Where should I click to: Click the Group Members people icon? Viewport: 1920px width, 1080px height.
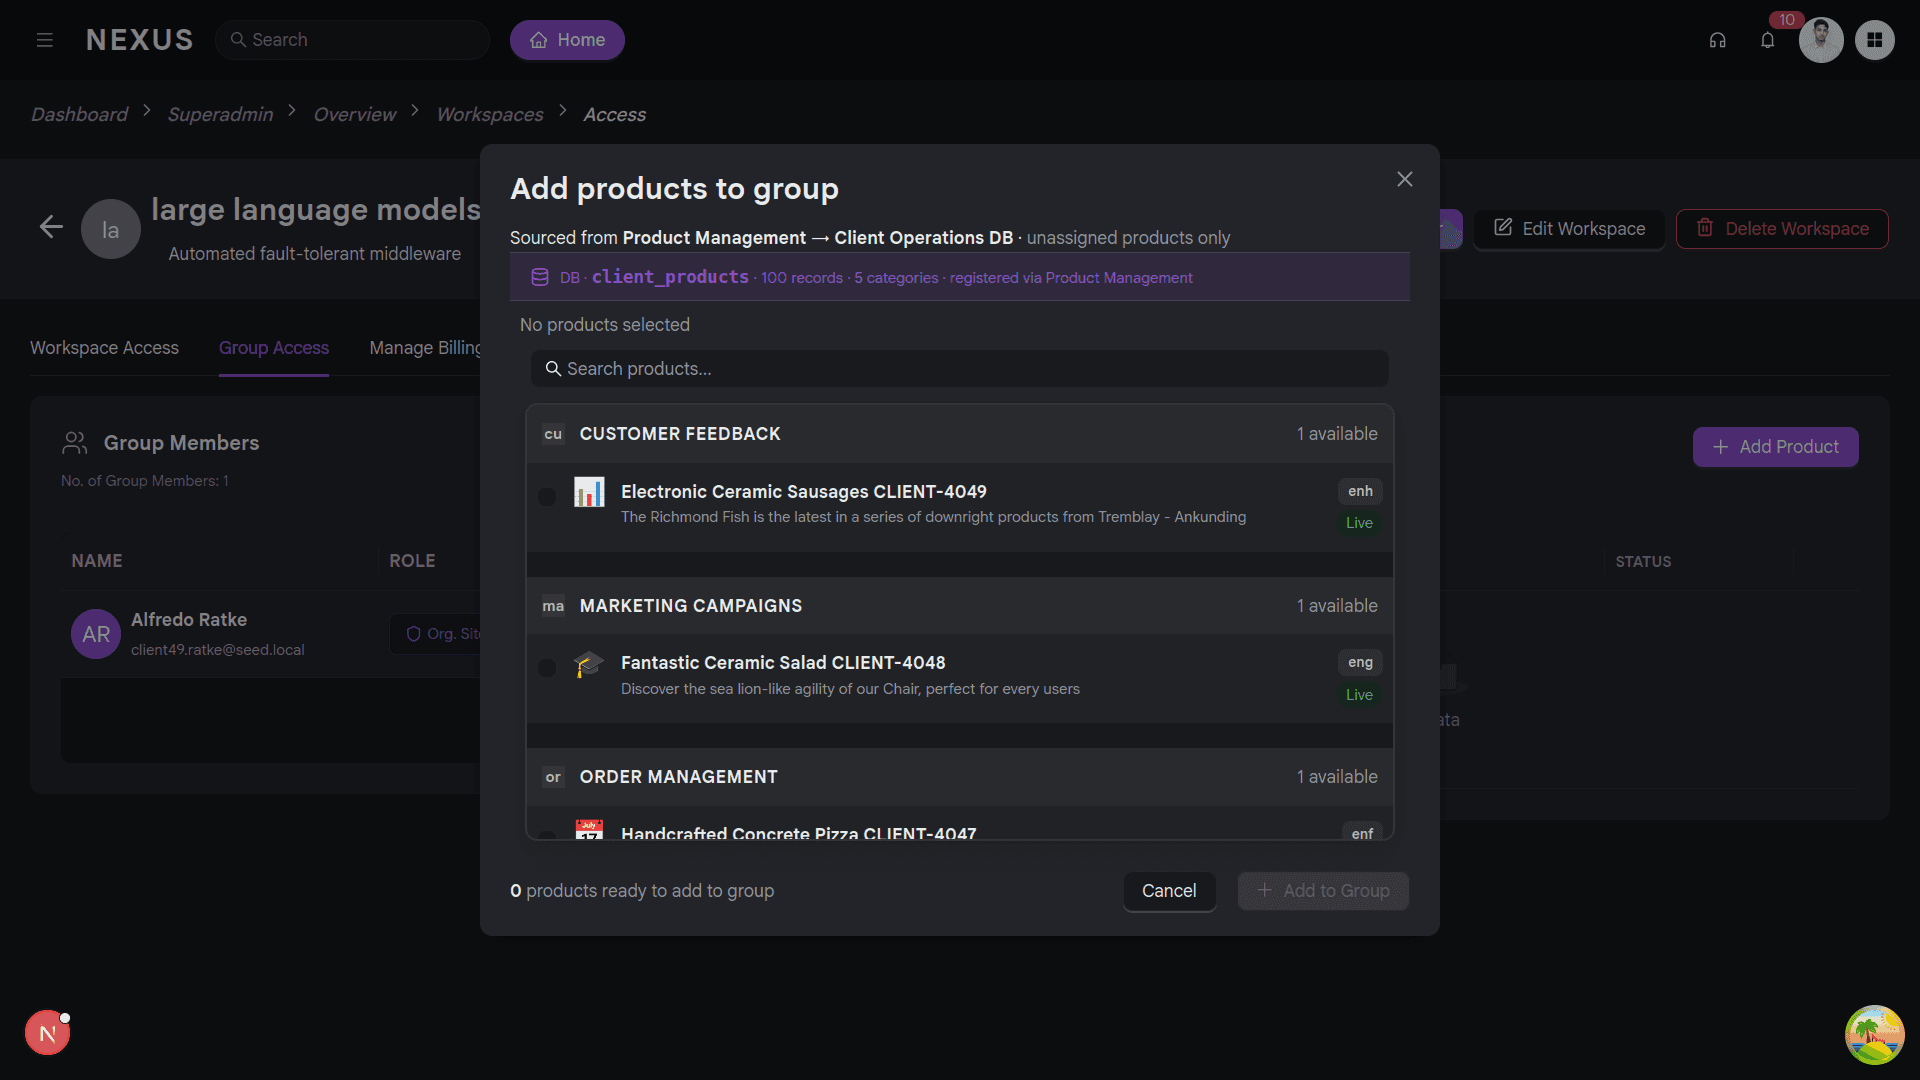pos(75,443)
